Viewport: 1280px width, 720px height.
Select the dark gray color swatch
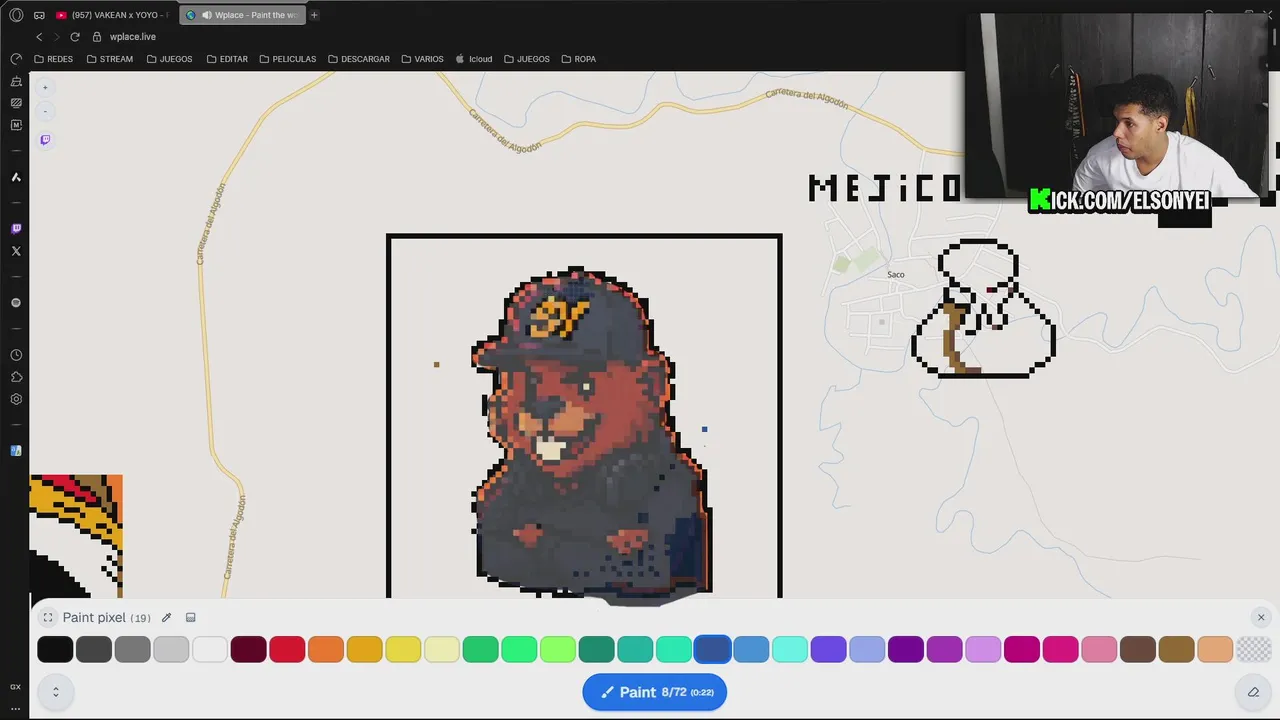pyautogui.click(x=94, y=650)
